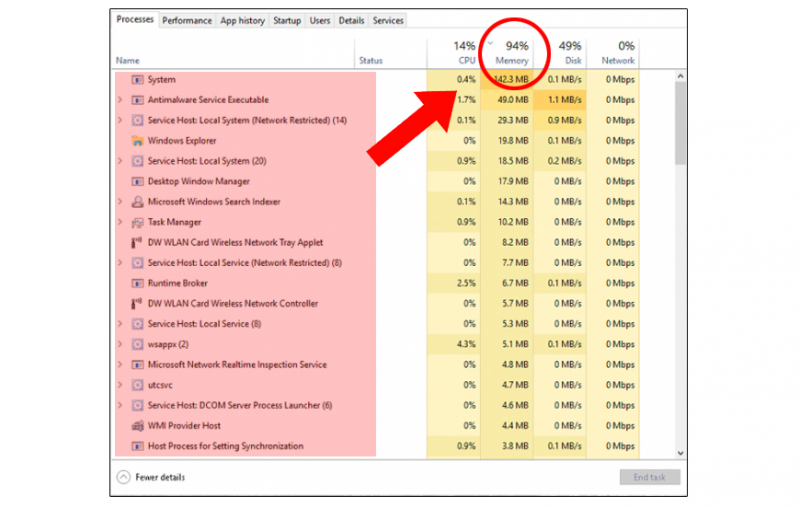The width and height of the screenshot is (800, 508).
Task: Click the utcsvc gear icon
Action: 137,385
